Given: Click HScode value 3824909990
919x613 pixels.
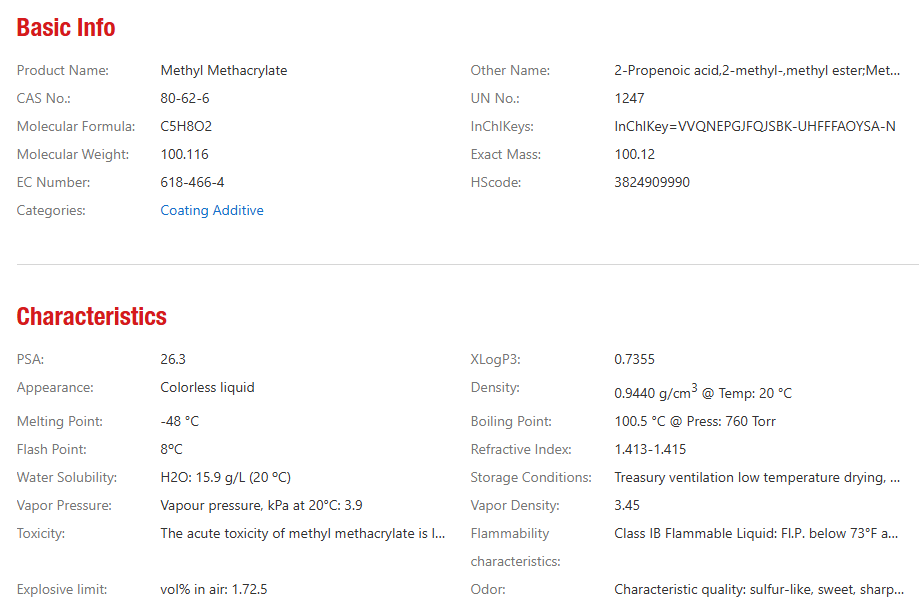Looking at the screenshot, I should 652,182.
